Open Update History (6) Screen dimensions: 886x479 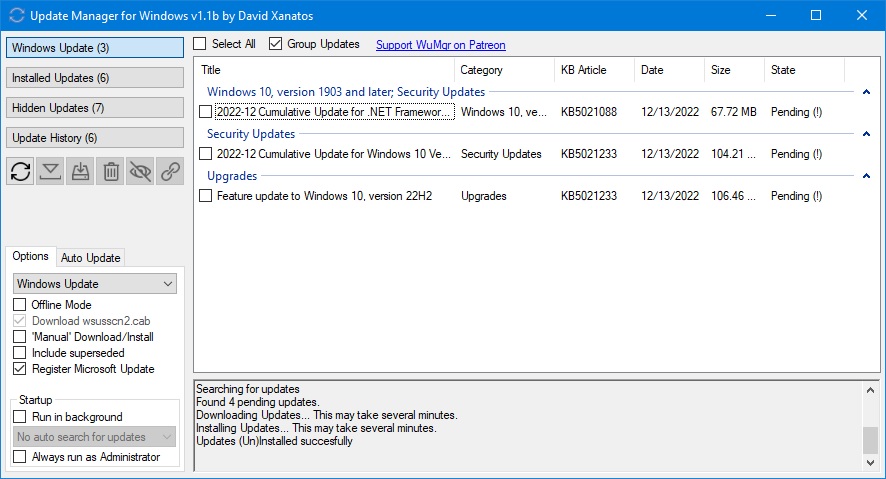coord(95,138)
